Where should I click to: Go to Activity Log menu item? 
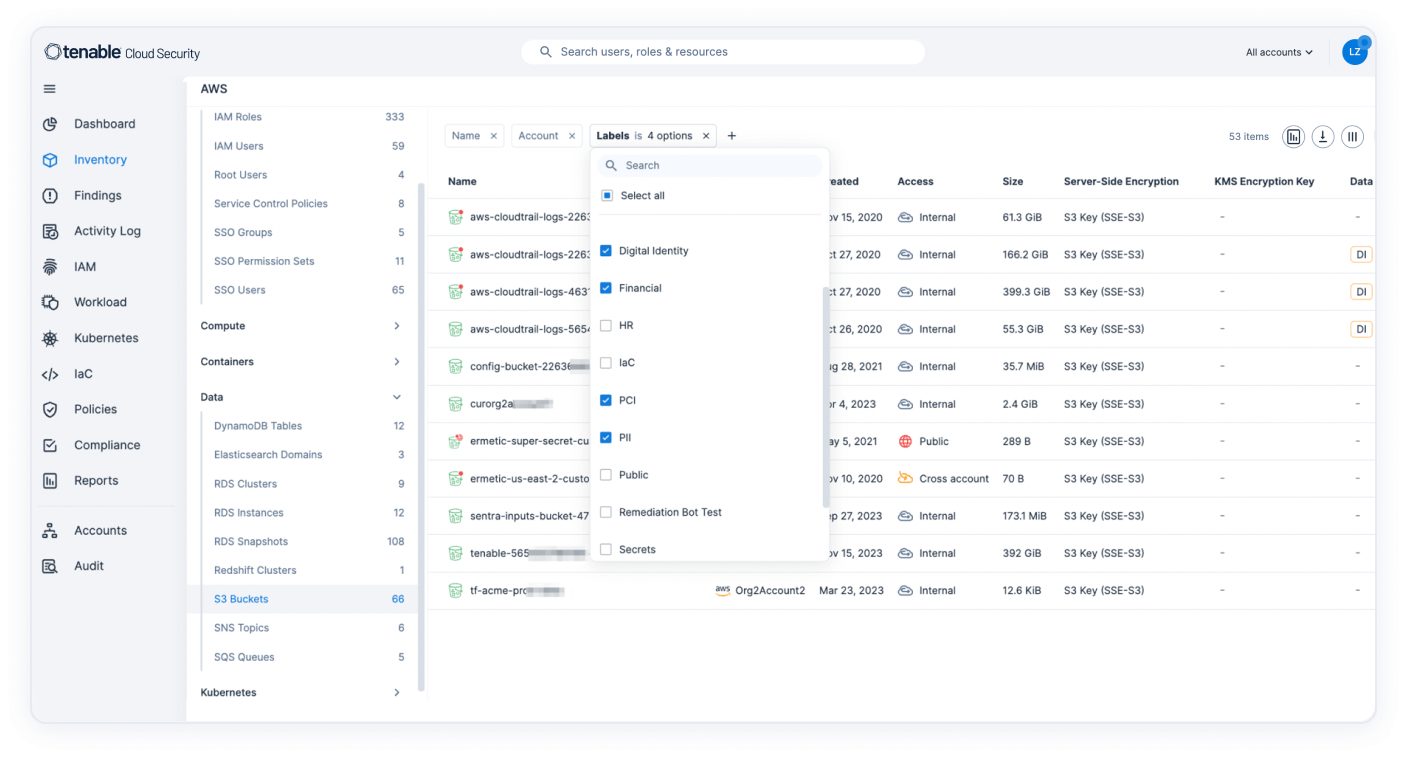click(x=107, y=231)
